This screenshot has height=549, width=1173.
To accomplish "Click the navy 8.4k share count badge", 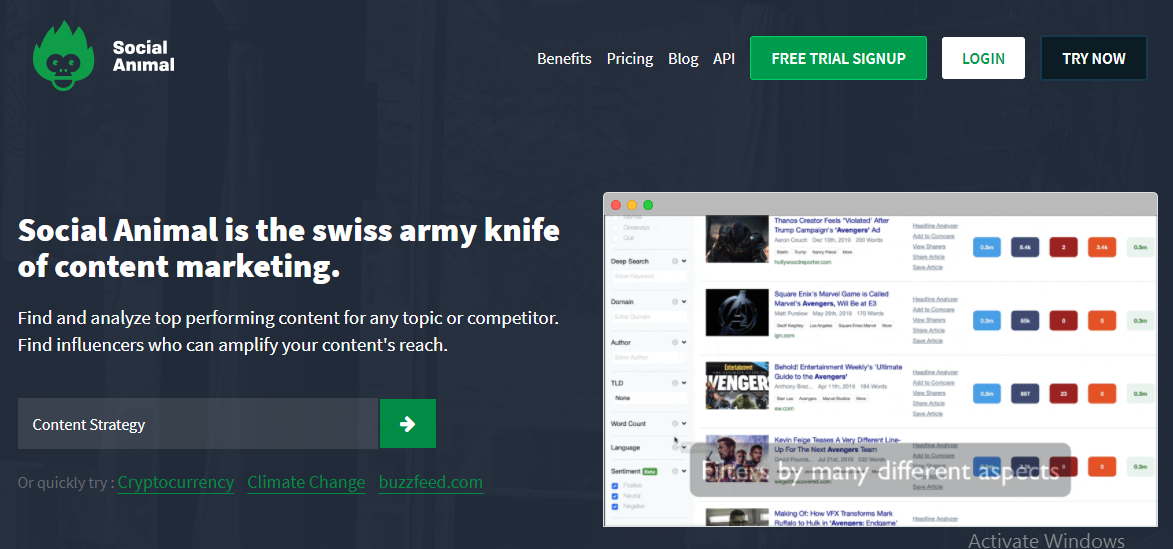I will (x=1025, y=247).
